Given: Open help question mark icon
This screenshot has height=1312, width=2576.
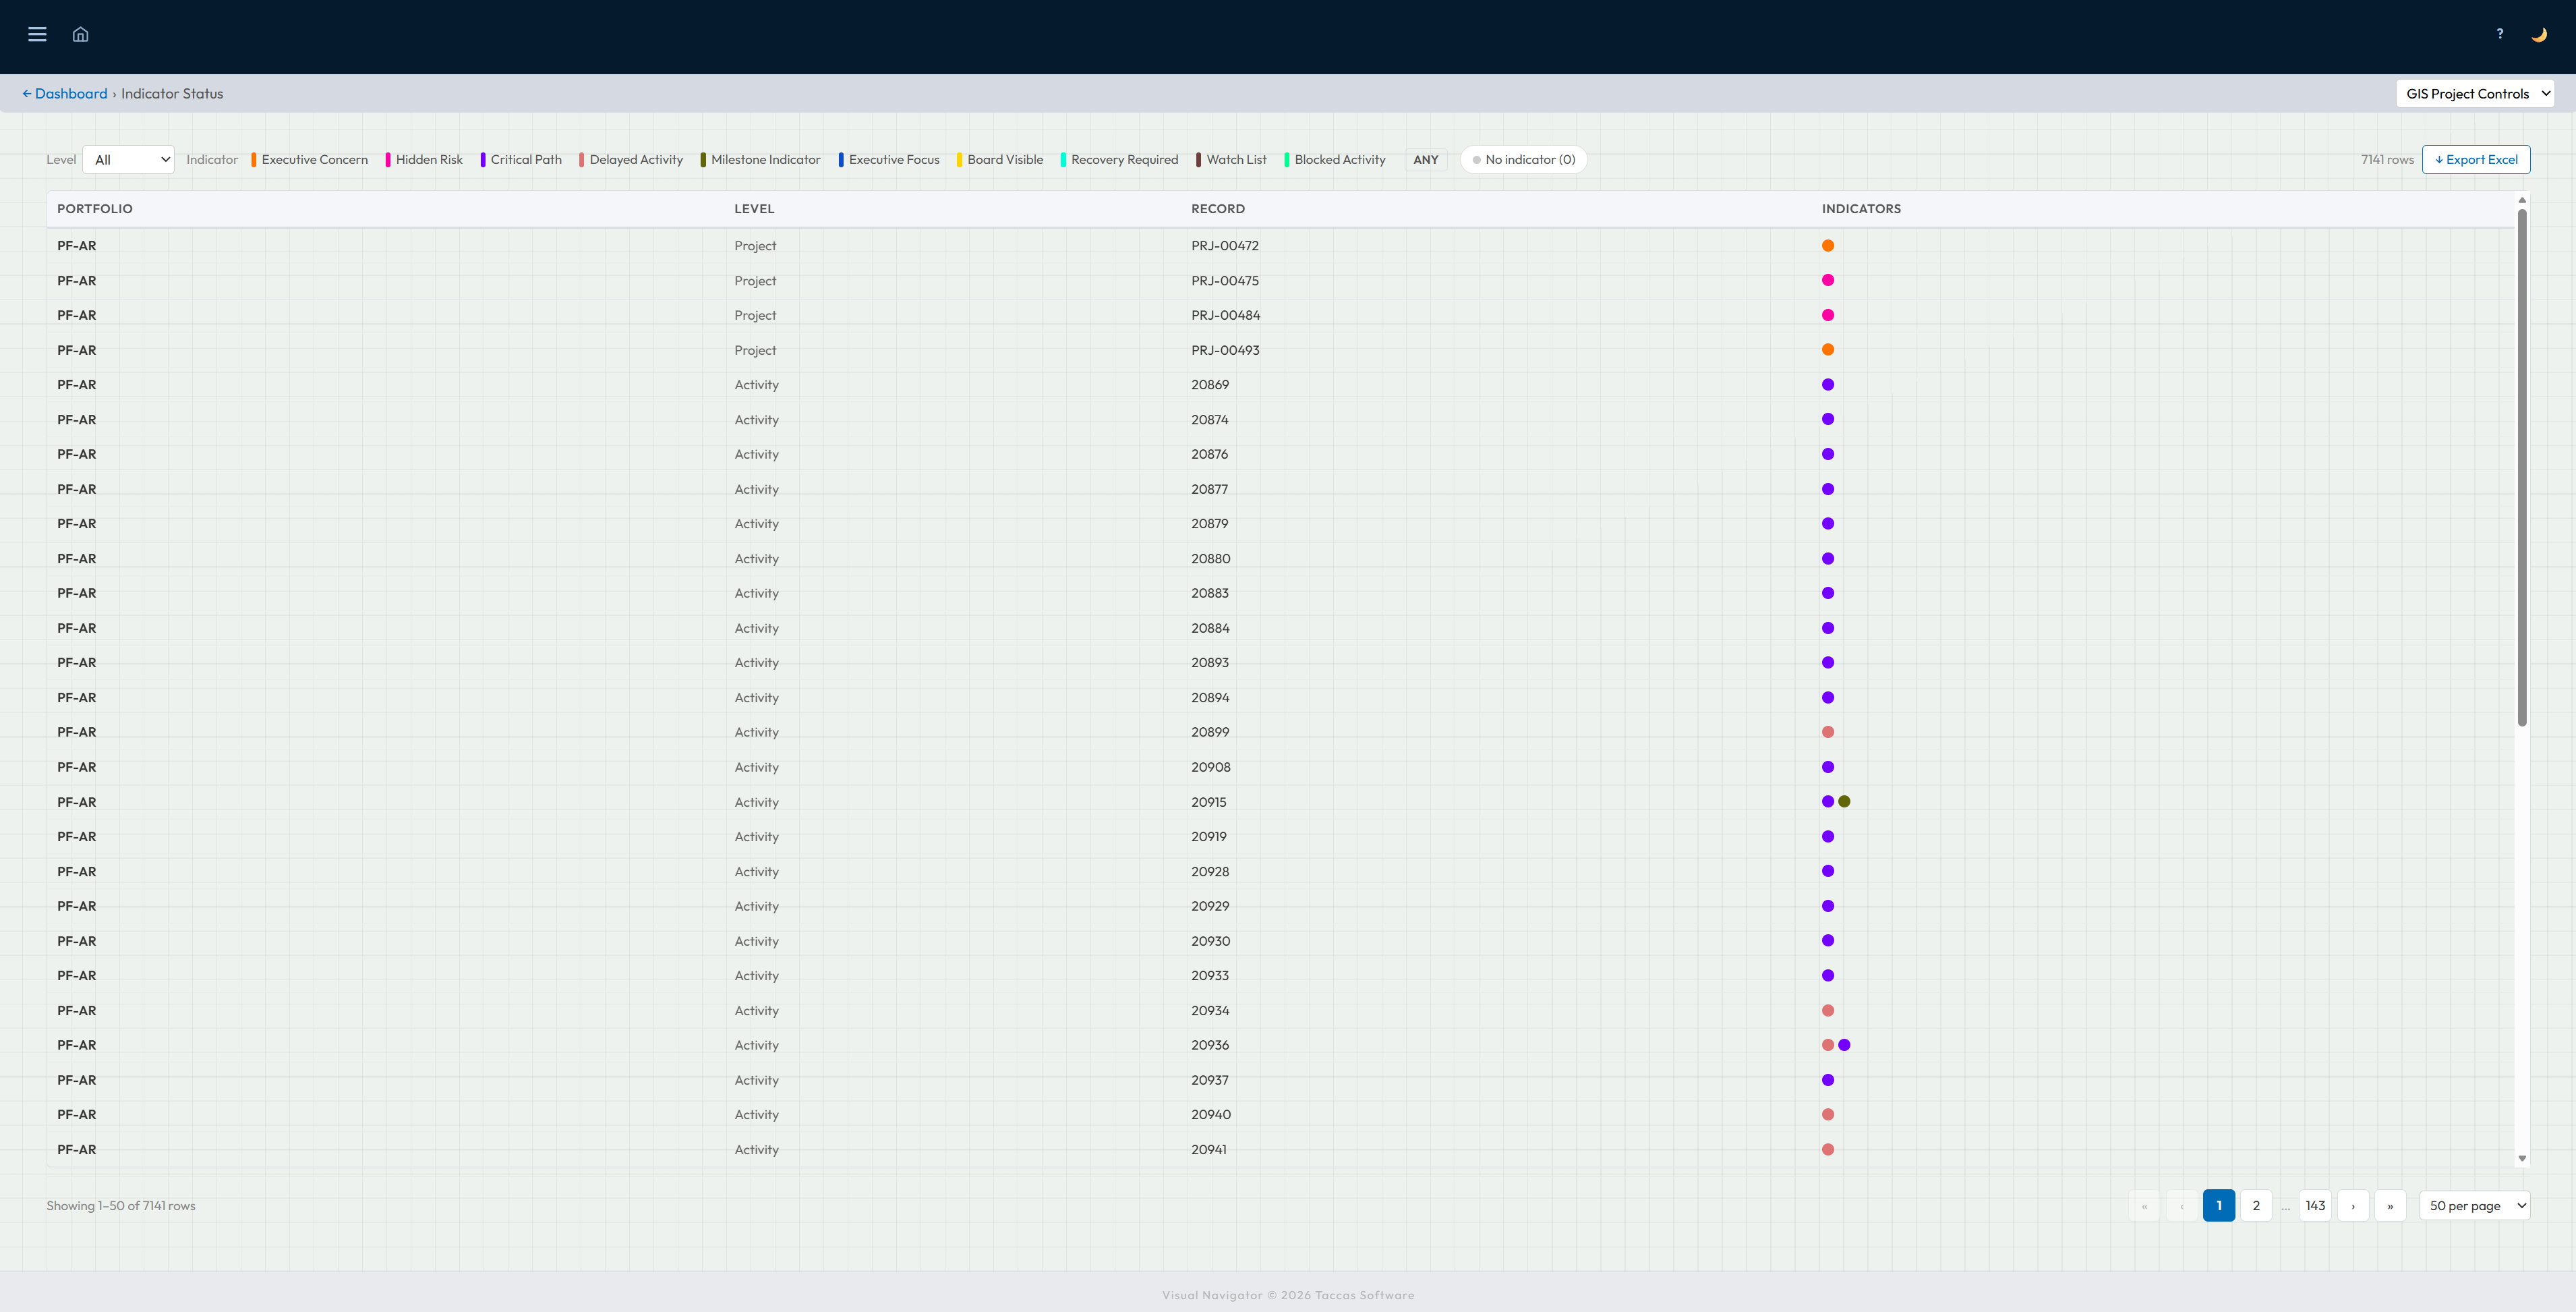Looking at the screenshot, I should (2500, 34).
